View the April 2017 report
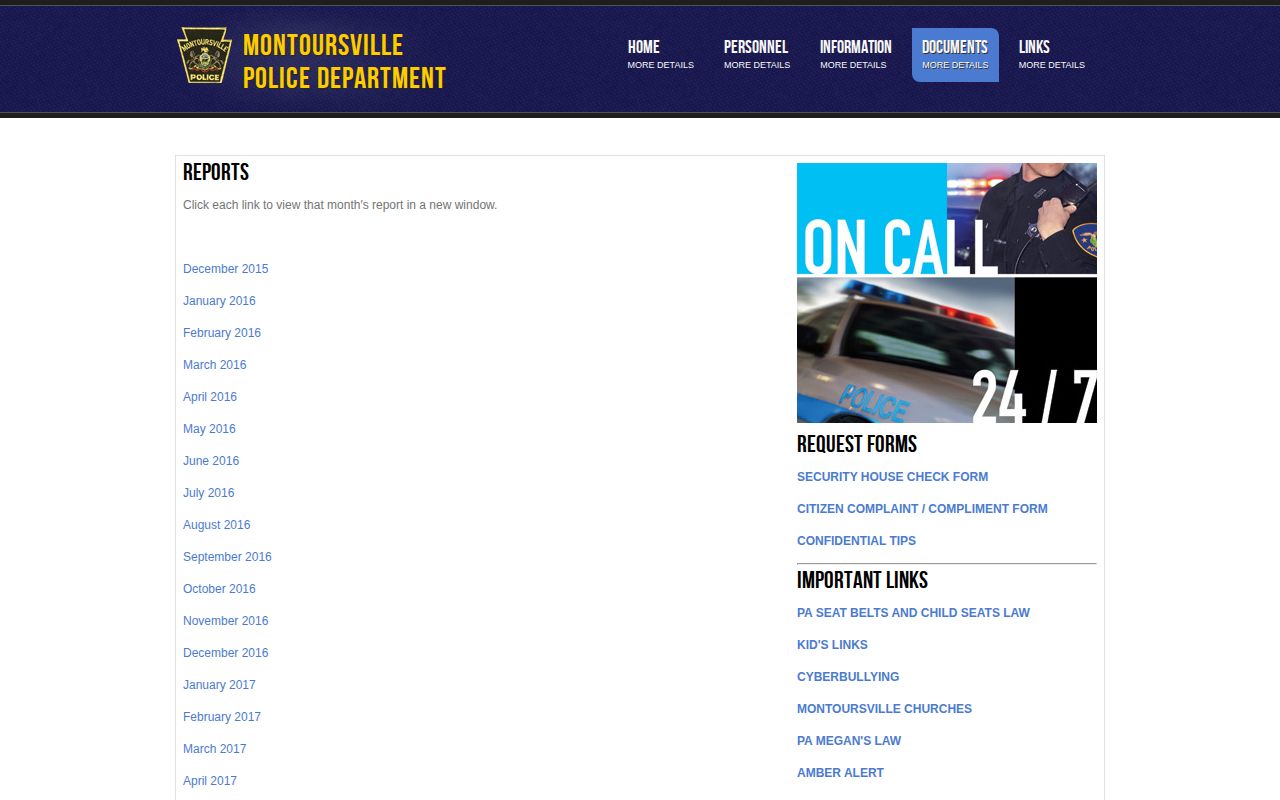The height and width of the screenshot is (800, 1280). pos(210,781)
